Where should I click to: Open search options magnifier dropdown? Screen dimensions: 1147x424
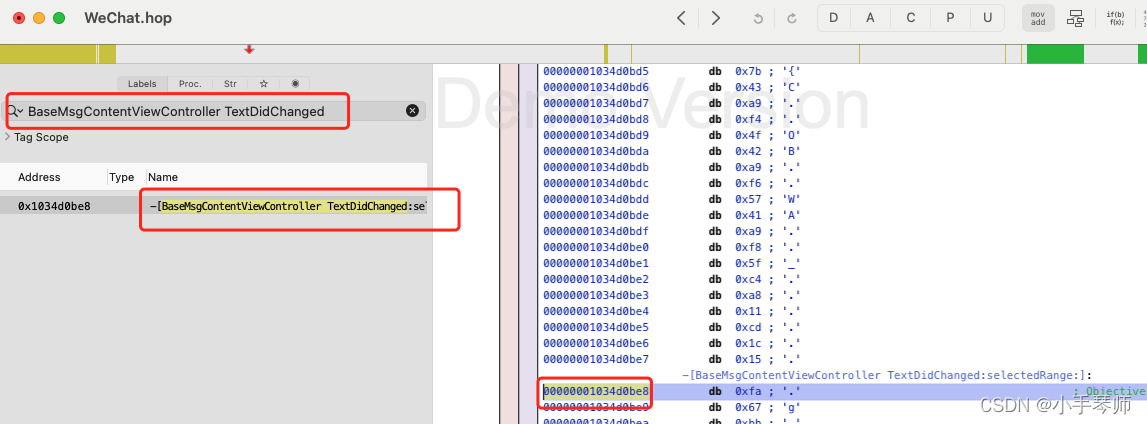(x=15, y=111)
